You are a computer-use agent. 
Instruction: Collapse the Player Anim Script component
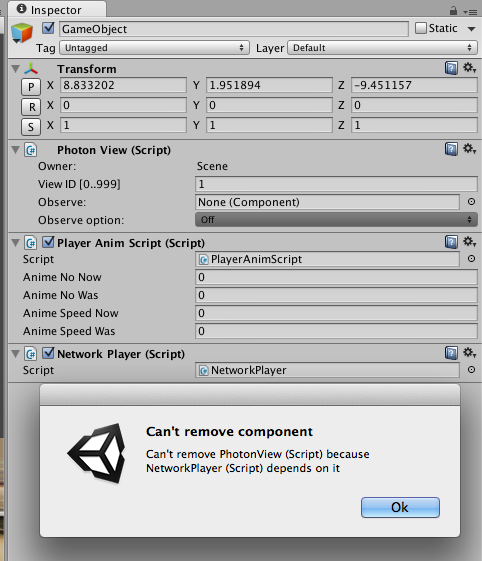click(15, 243)
